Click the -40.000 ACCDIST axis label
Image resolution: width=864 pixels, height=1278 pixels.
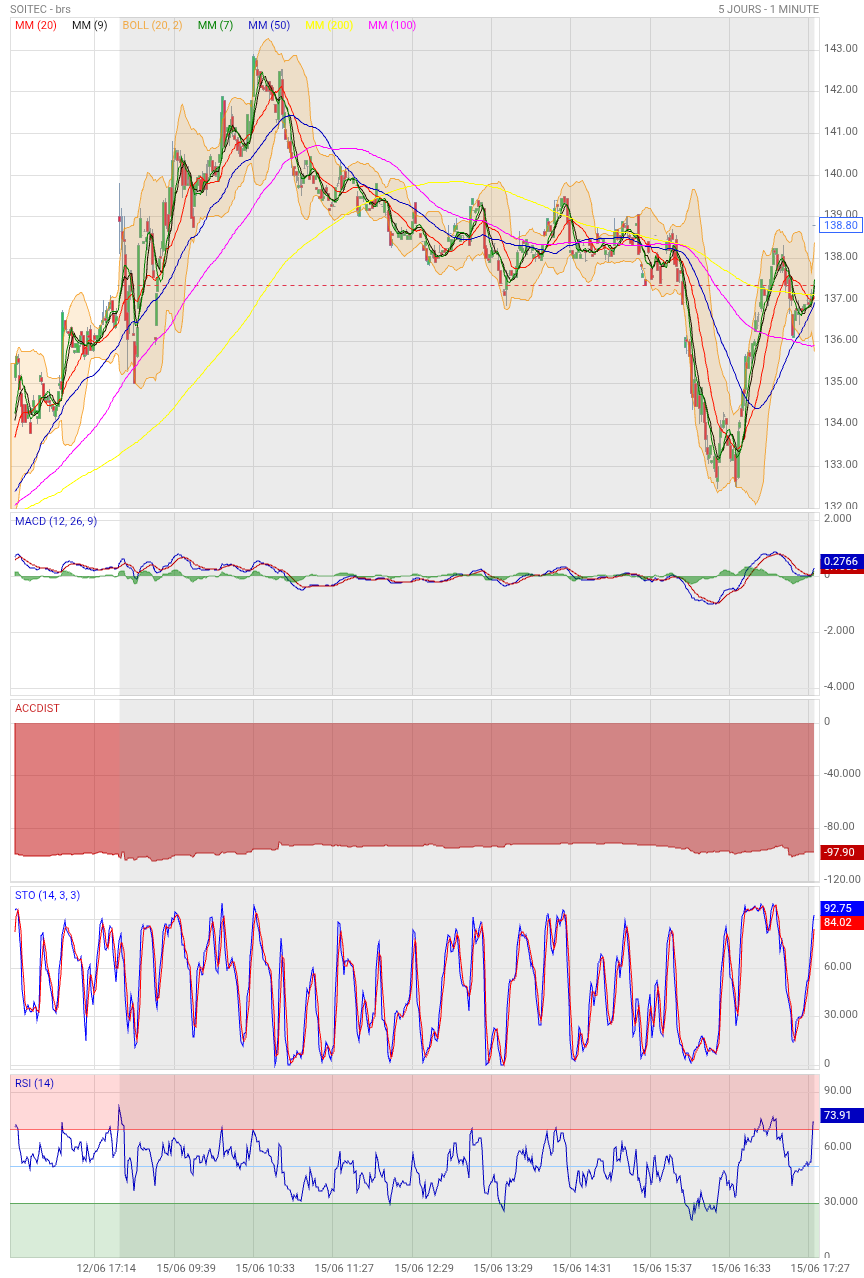tap(842, 773)
